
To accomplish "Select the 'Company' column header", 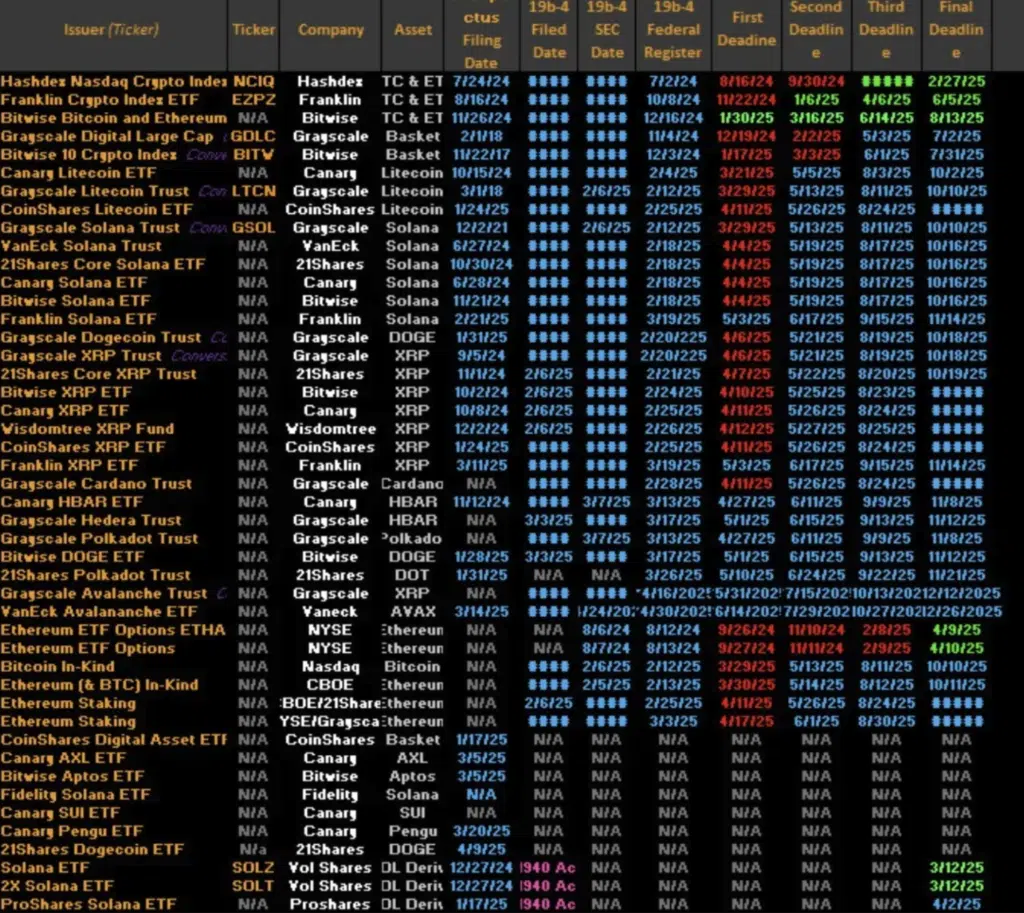I will pyautogui.click(x=330, y=29).
